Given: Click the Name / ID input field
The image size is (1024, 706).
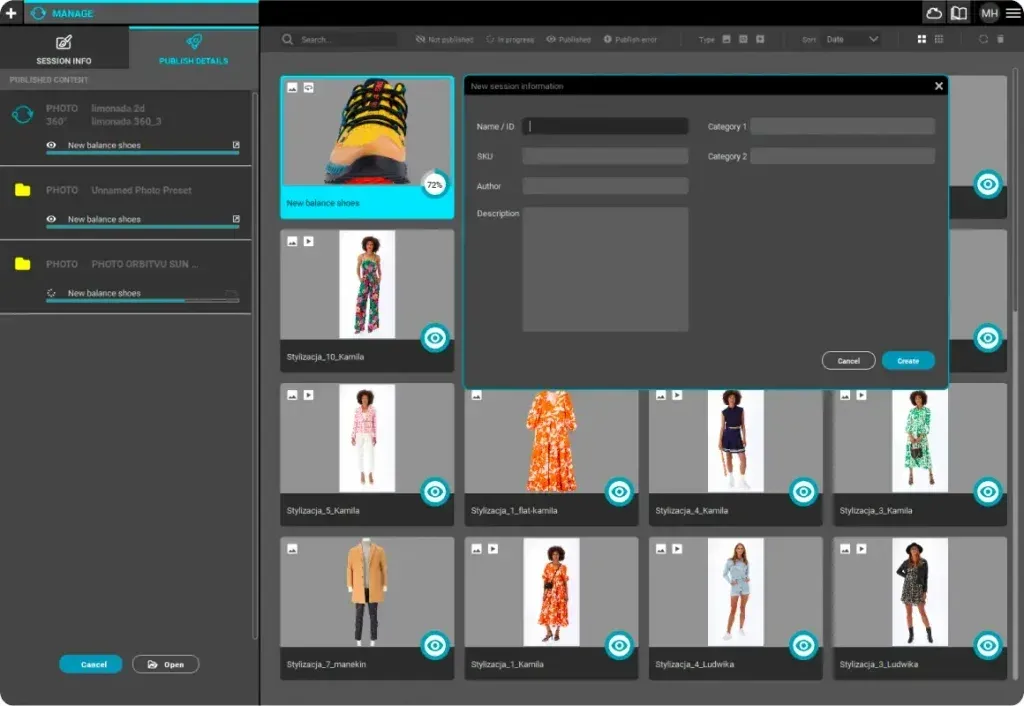Looking at the screenshot, I should 606,126.
